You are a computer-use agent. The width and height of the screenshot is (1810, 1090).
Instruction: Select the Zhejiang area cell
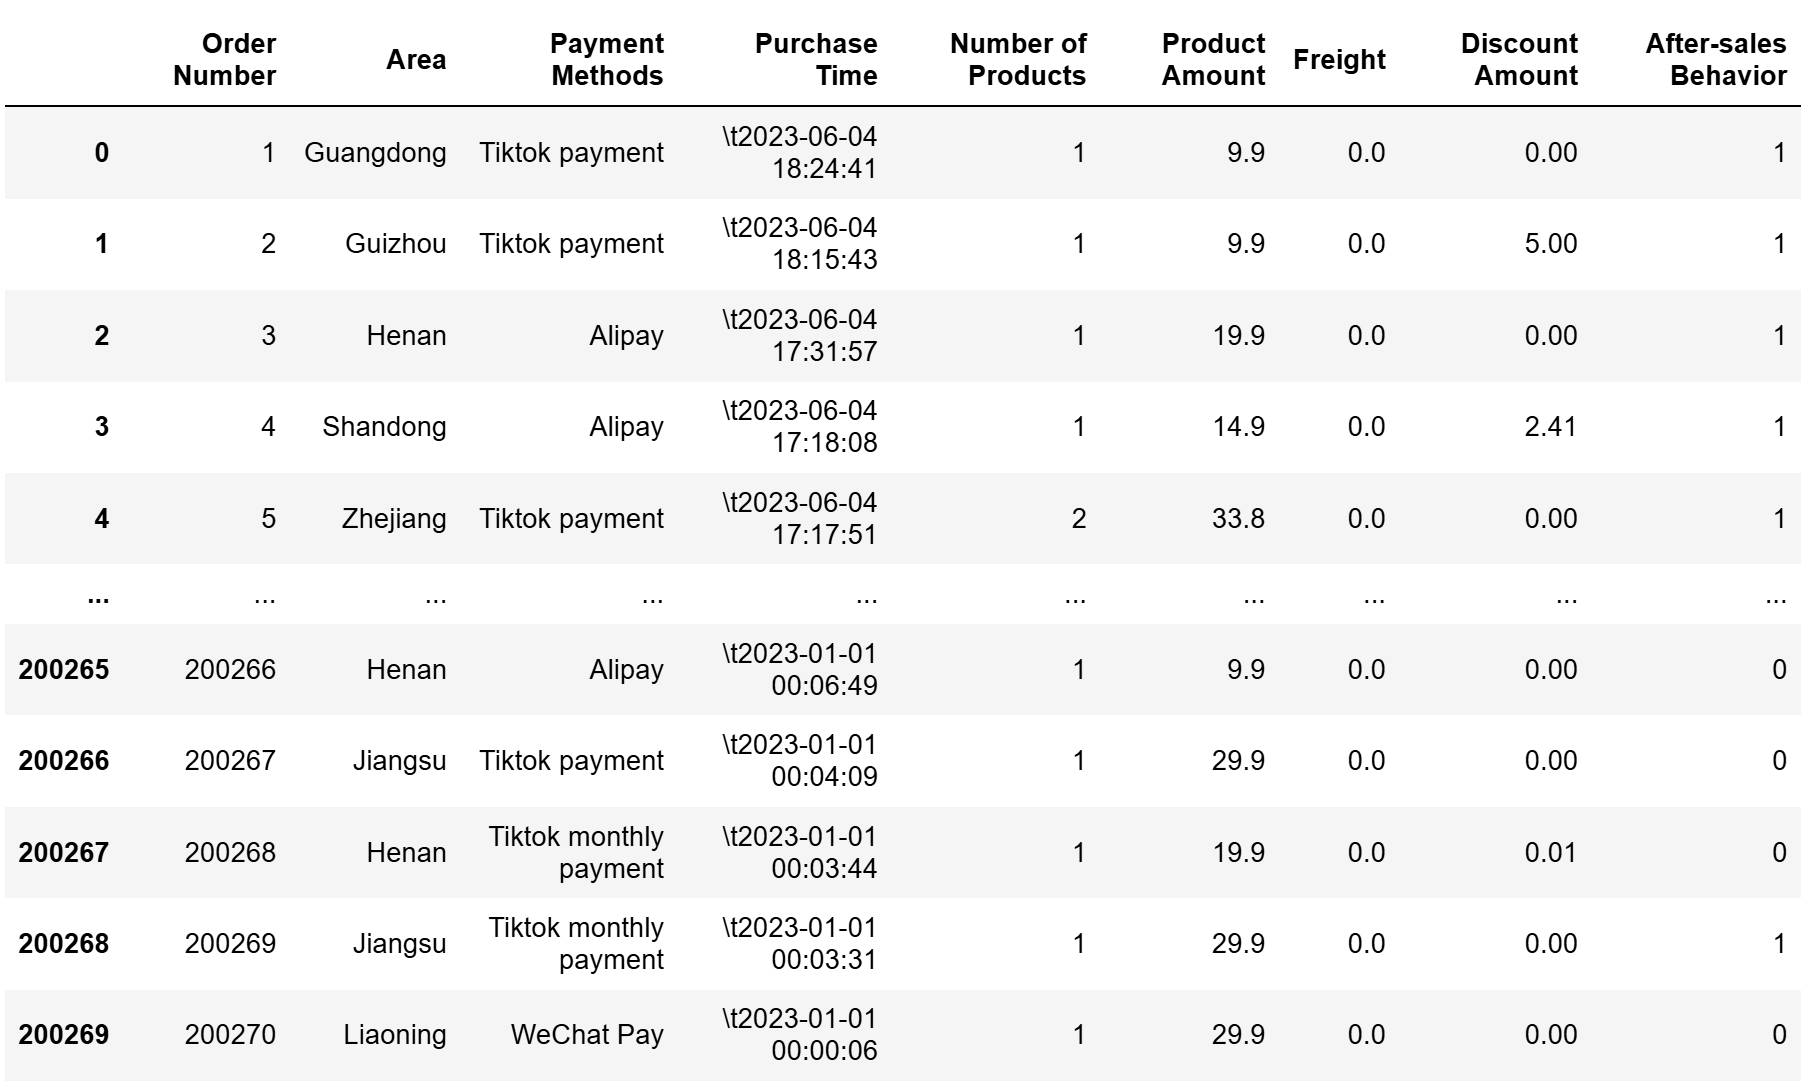[x=394, y=519]
